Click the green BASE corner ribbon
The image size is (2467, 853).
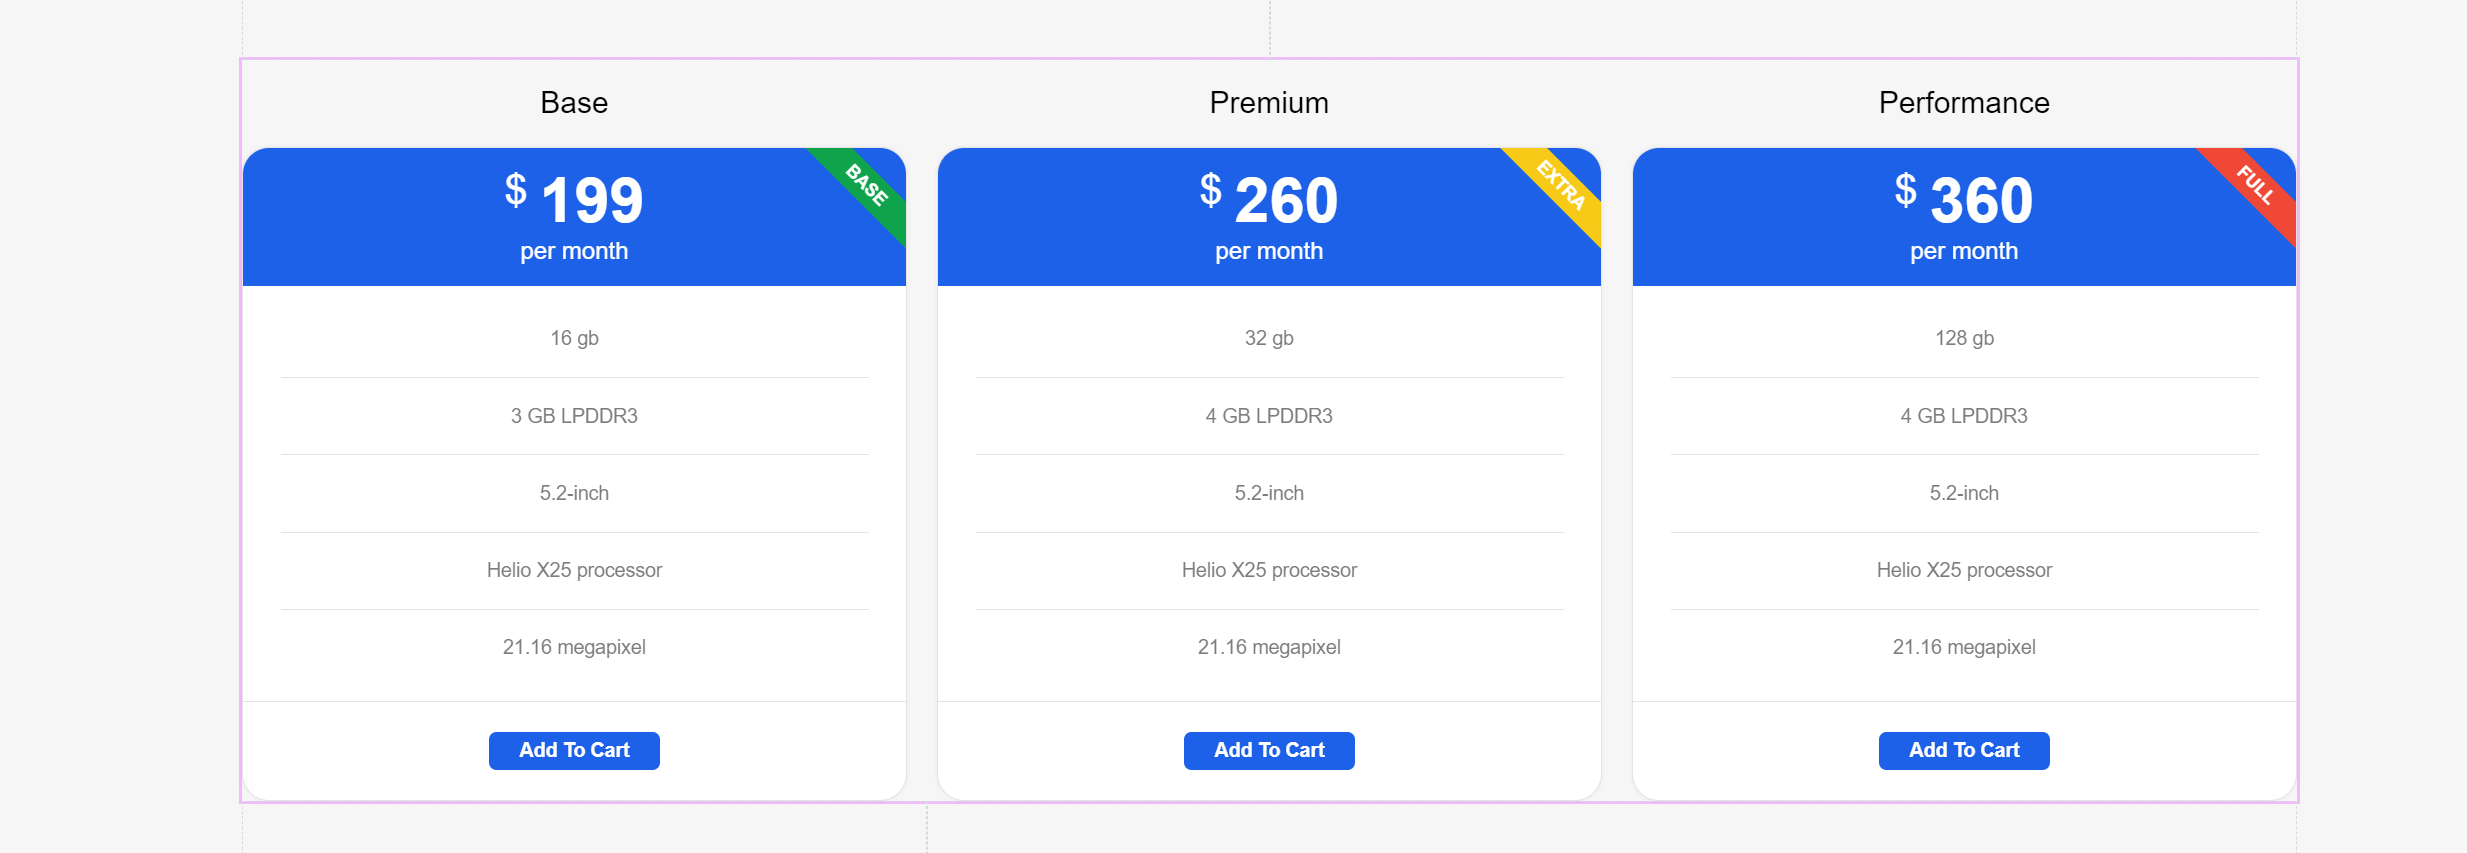point(868,186)
